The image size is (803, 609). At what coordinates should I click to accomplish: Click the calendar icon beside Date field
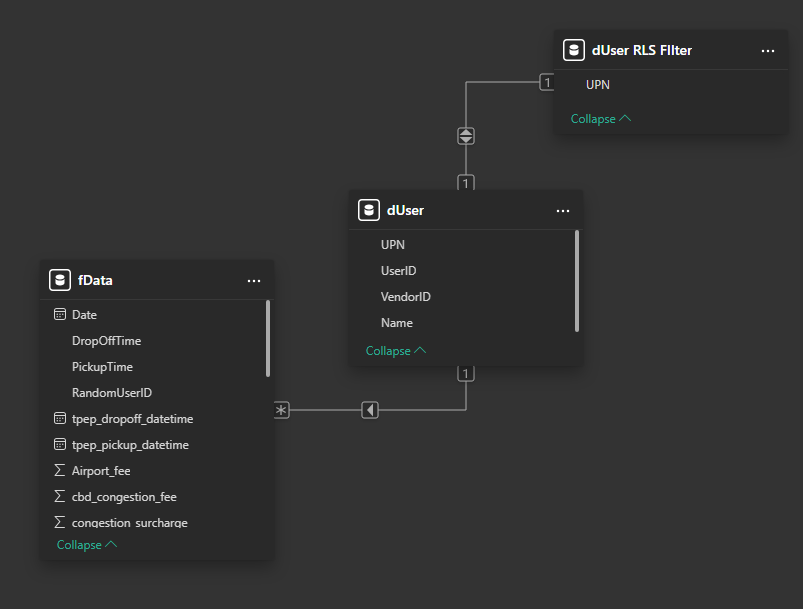[x=60, y=315]
